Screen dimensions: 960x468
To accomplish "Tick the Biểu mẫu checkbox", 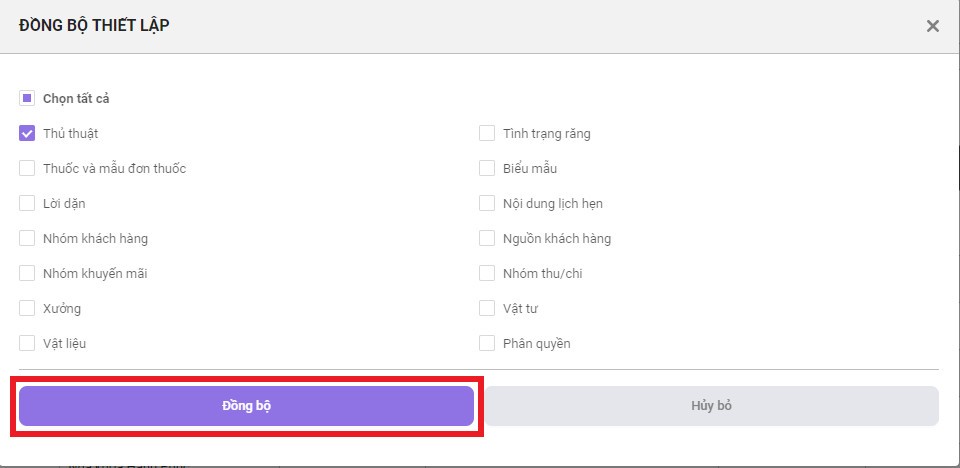I will pos(487,168).
